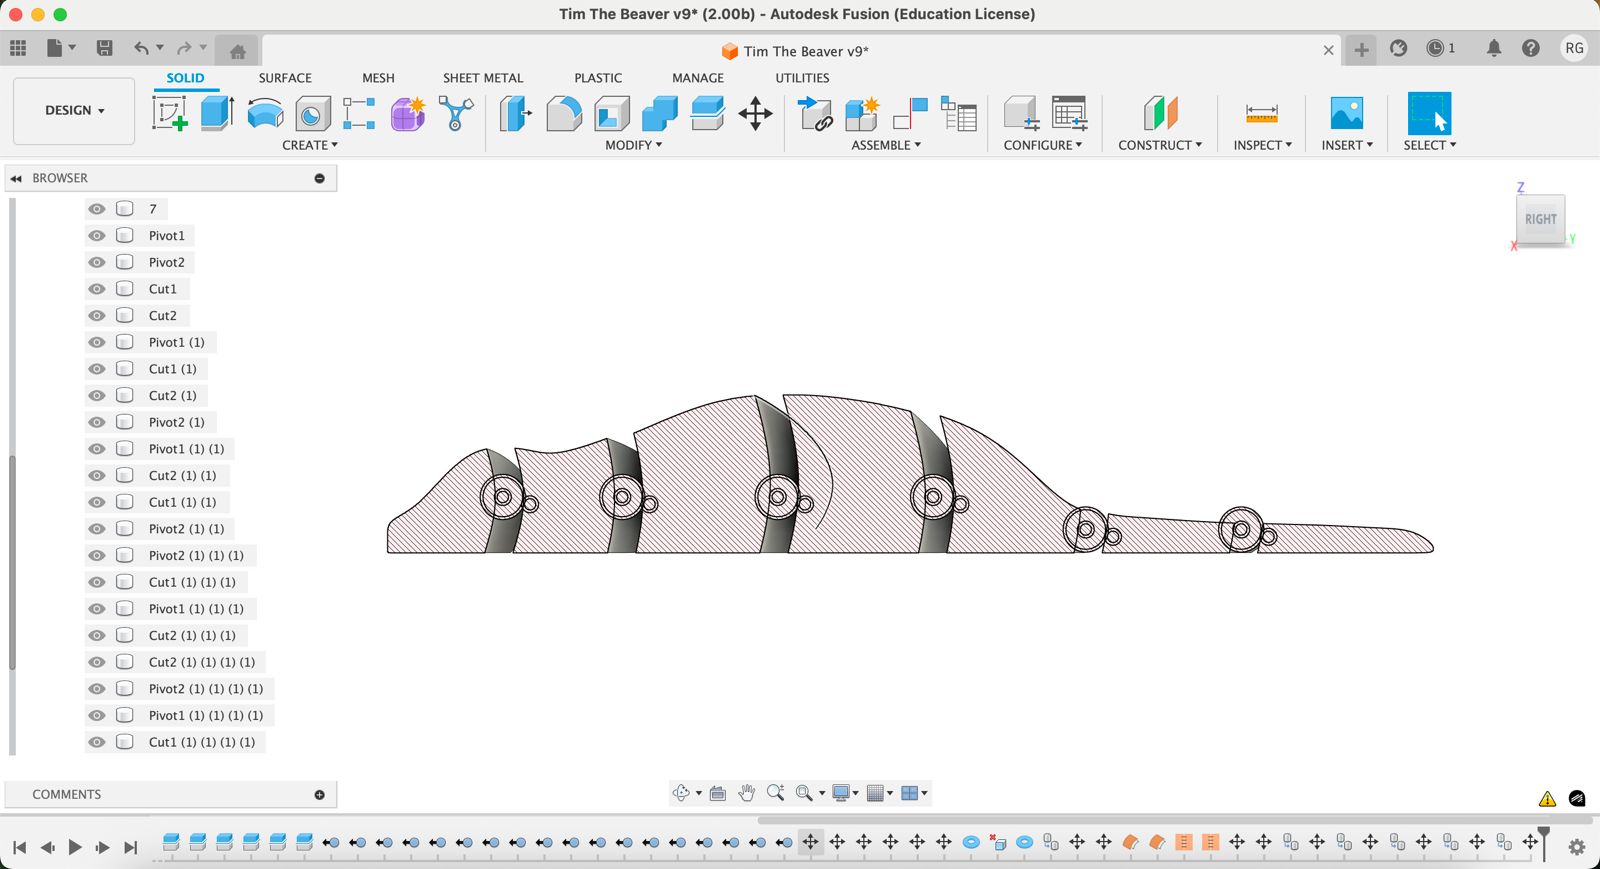The height and width of the screenshot is (869, 1600).
Task: Open the CONSTRUCT dropdown menu
Action: pos(1160,145)
